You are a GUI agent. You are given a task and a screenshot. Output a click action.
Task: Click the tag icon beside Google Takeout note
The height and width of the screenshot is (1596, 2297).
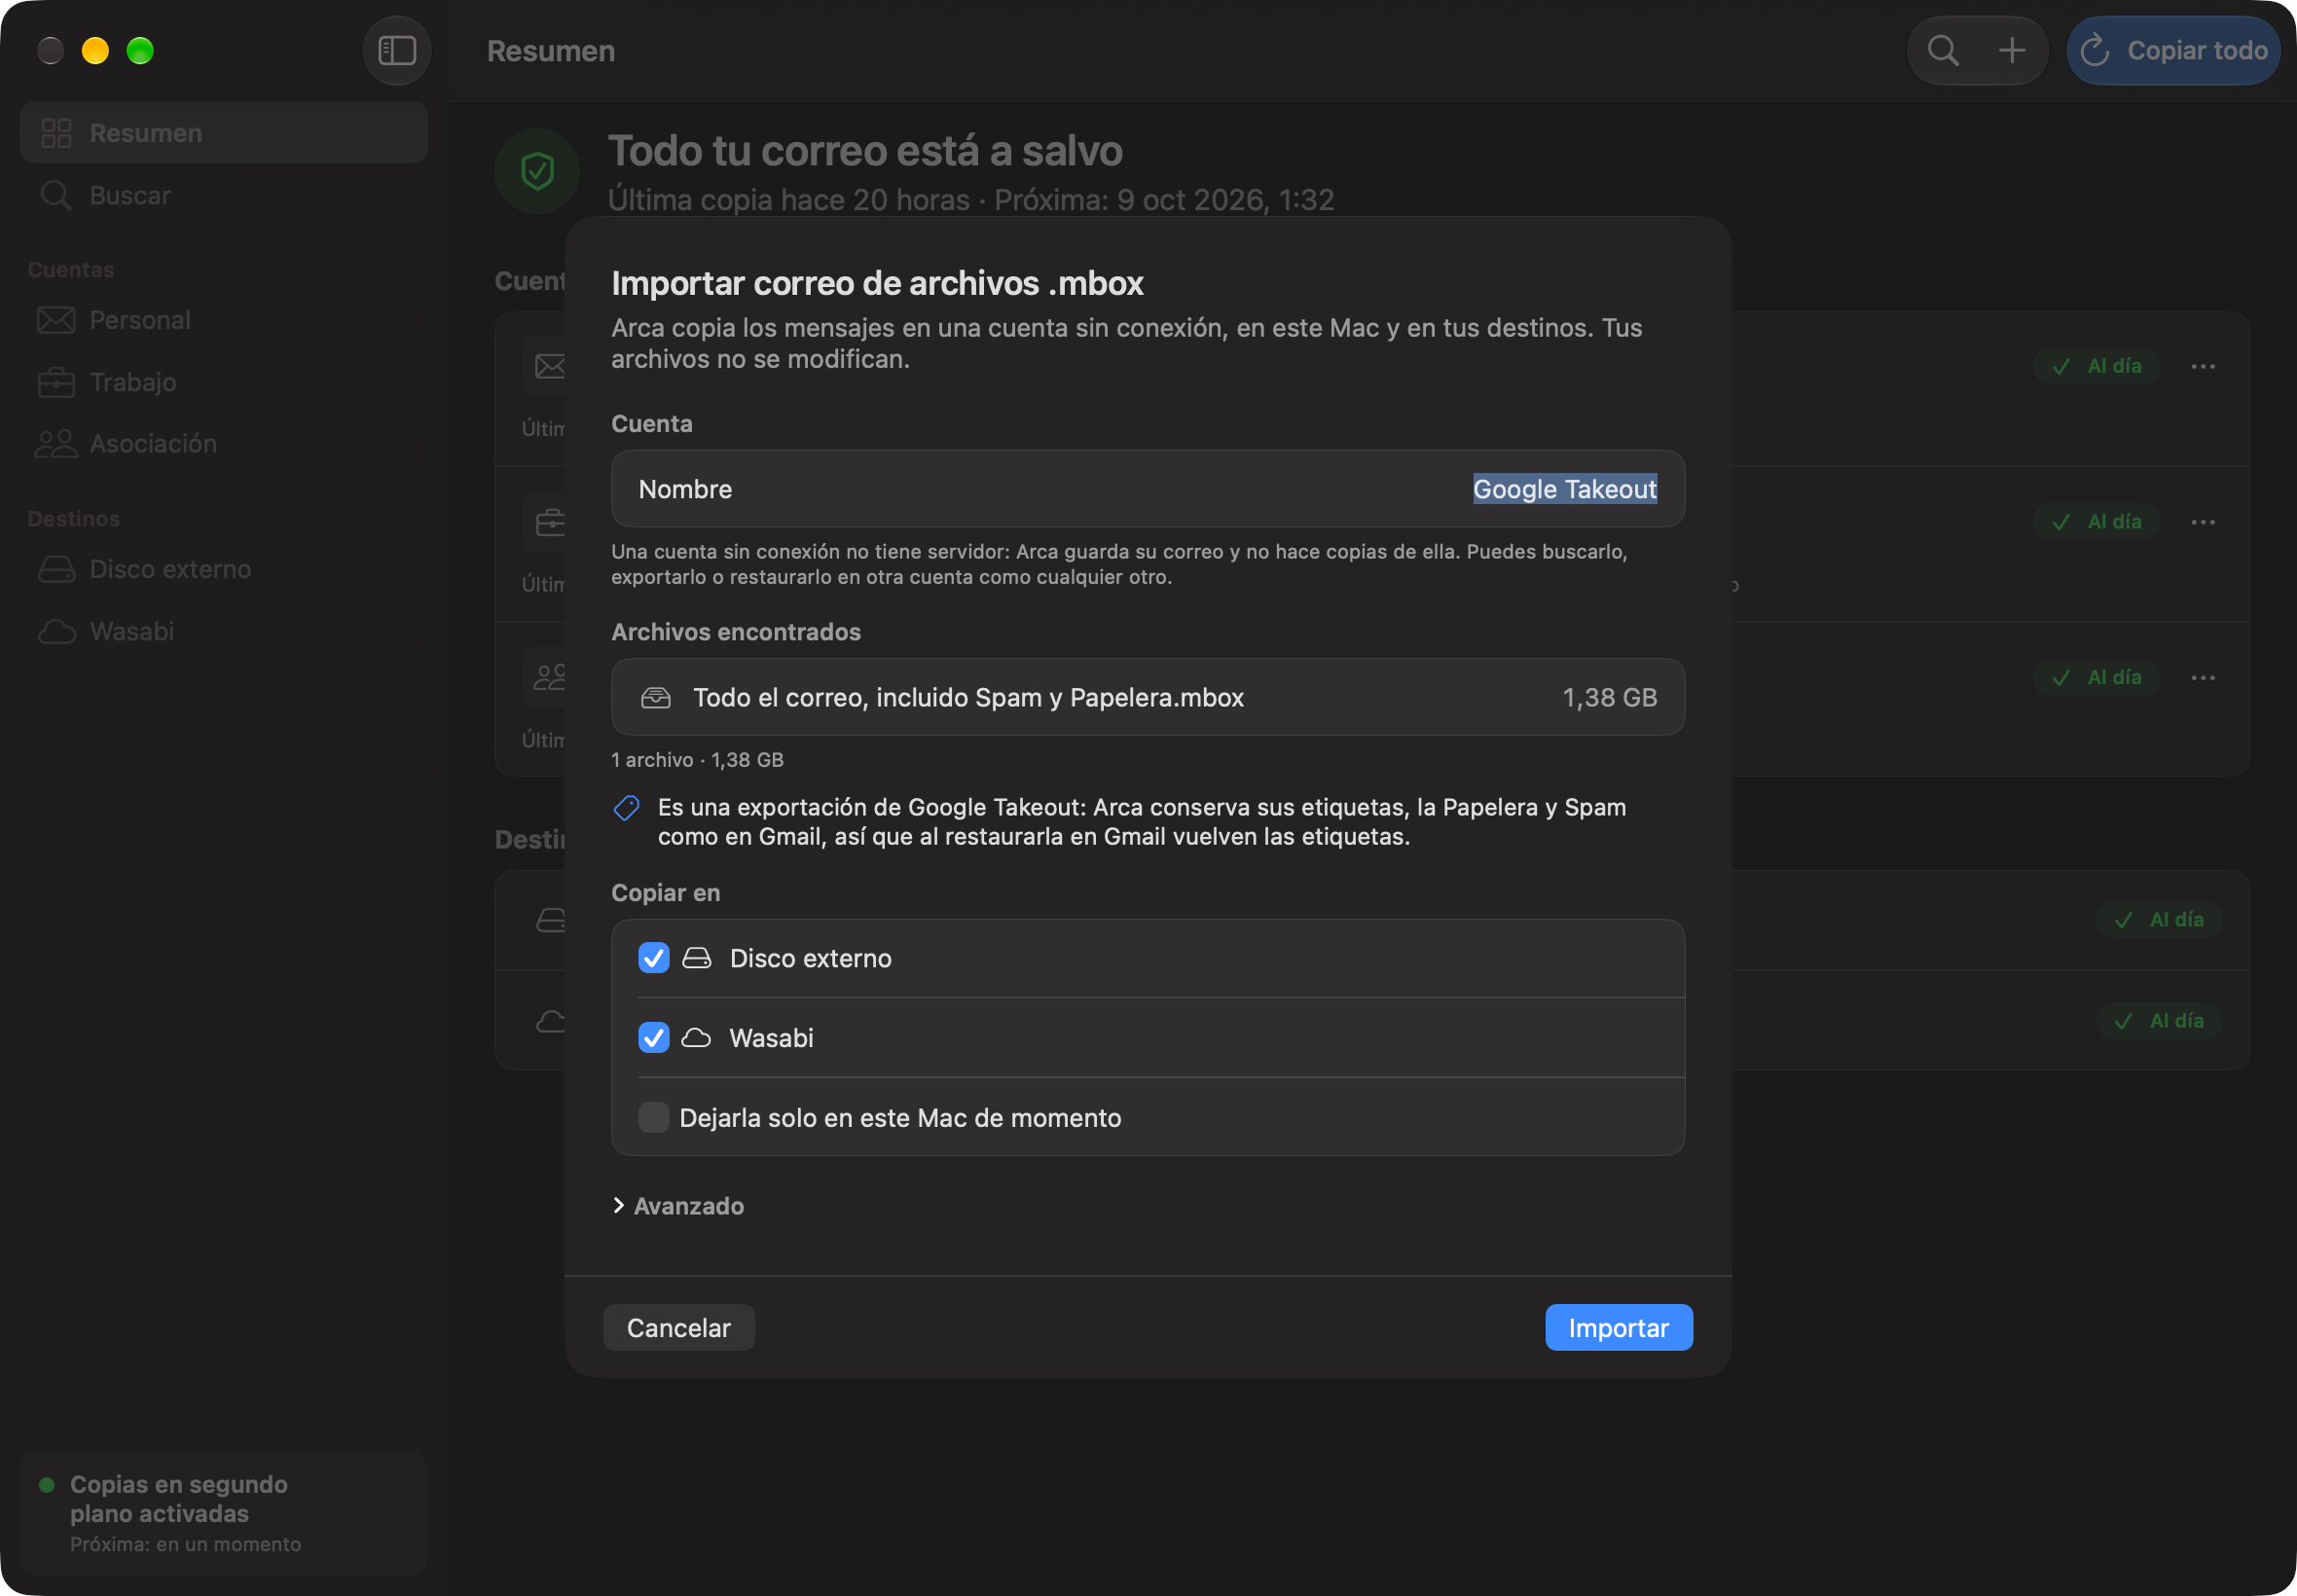[x=627, y=808]
